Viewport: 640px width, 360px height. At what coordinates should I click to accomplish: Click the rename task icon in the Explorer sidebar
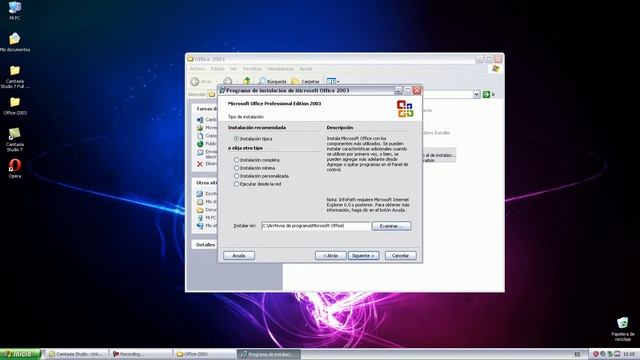tap(200, 120)
